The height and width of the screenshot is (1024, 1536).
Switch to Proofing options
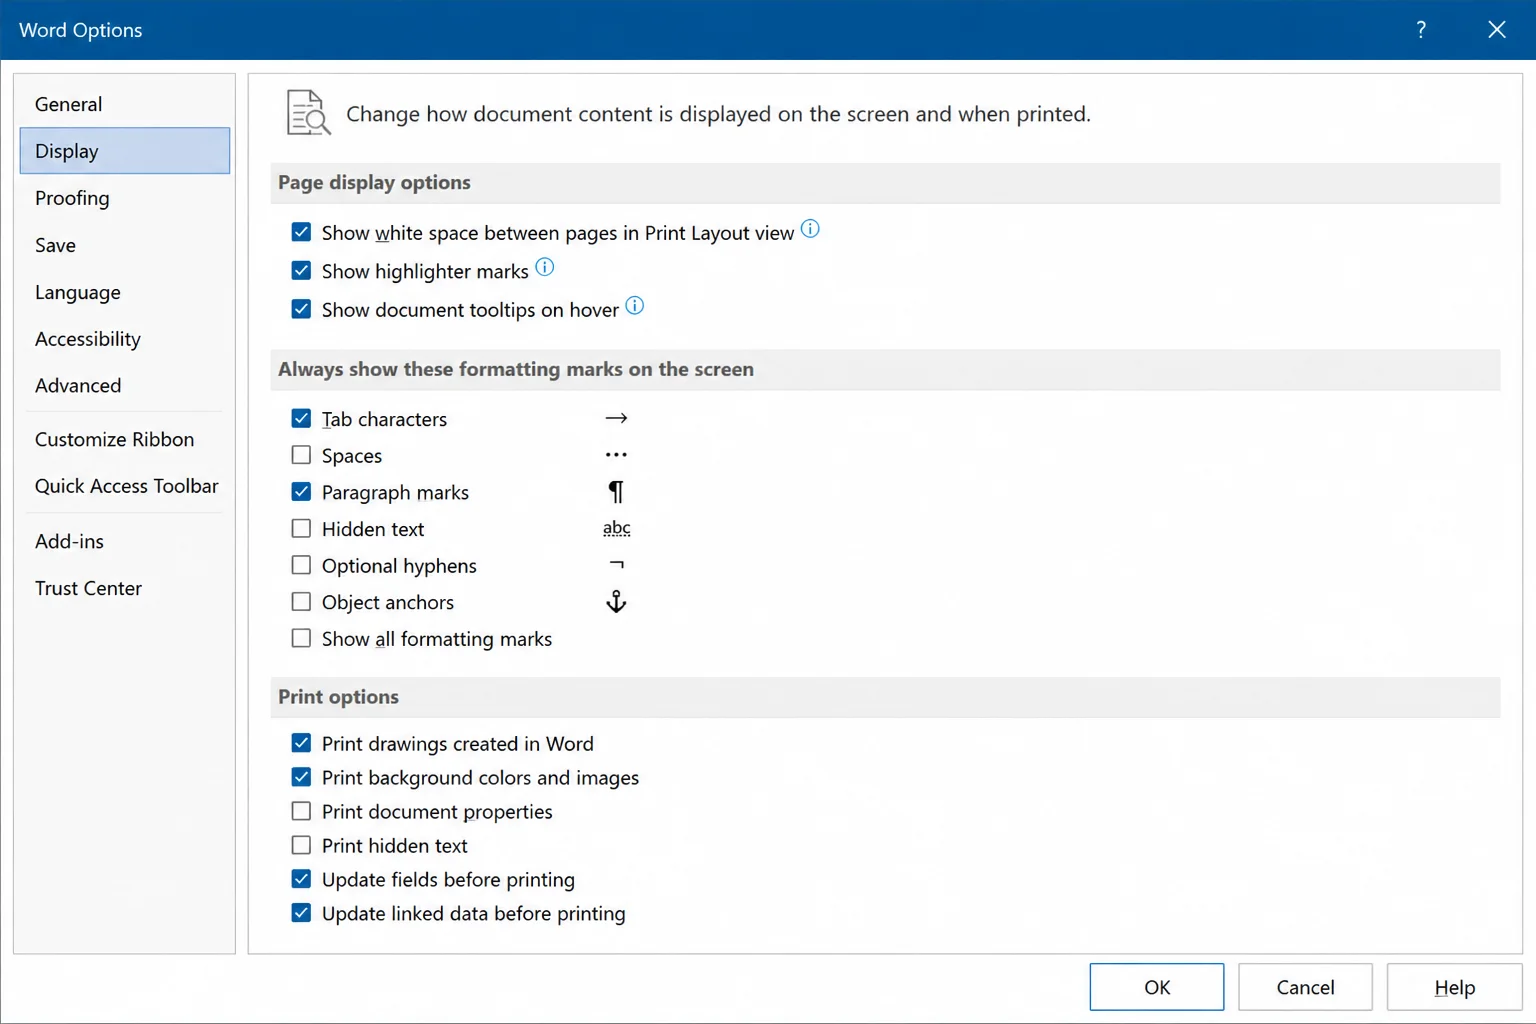pyautogui.click(x=125, y=198)
